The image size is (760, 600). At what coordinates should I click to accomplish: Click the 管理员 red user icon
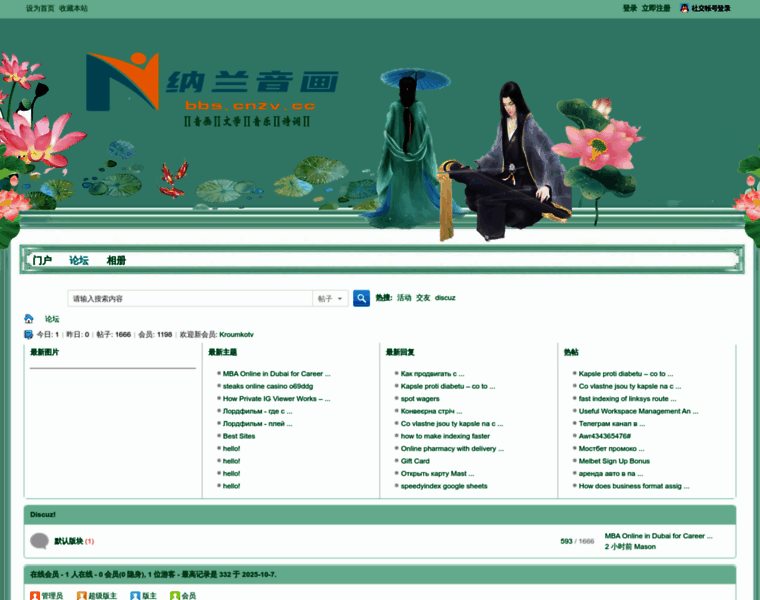(x=34, y=596)
